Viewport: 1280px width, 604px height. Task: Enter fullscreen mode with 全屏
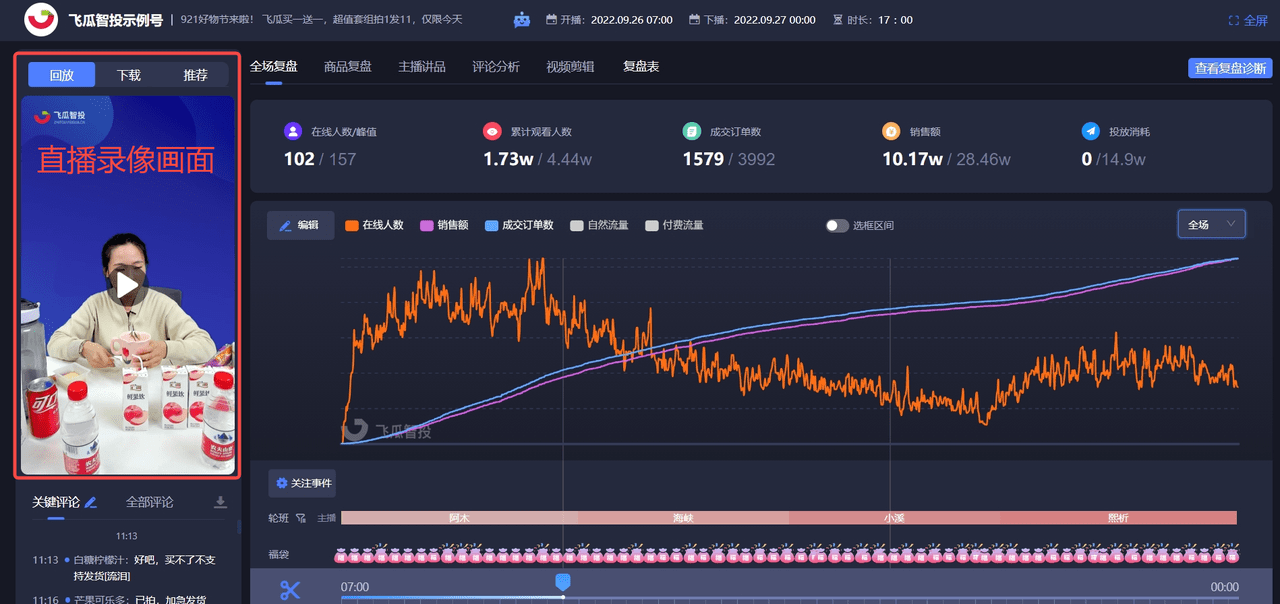[x=1248, y=20]
